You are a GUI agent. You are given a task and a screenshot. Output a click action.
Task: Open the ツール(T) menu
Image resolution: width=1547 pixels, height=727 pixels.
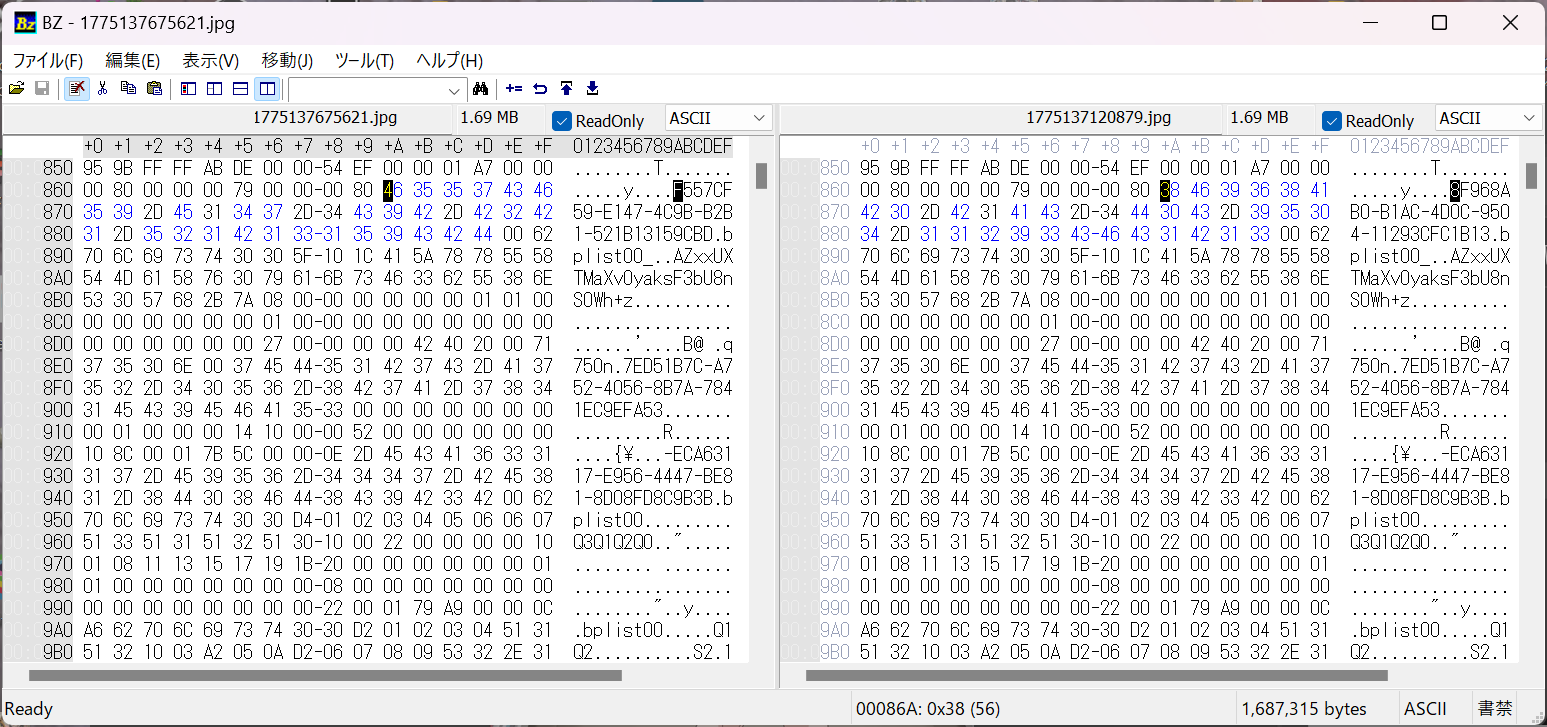(364, 60)
